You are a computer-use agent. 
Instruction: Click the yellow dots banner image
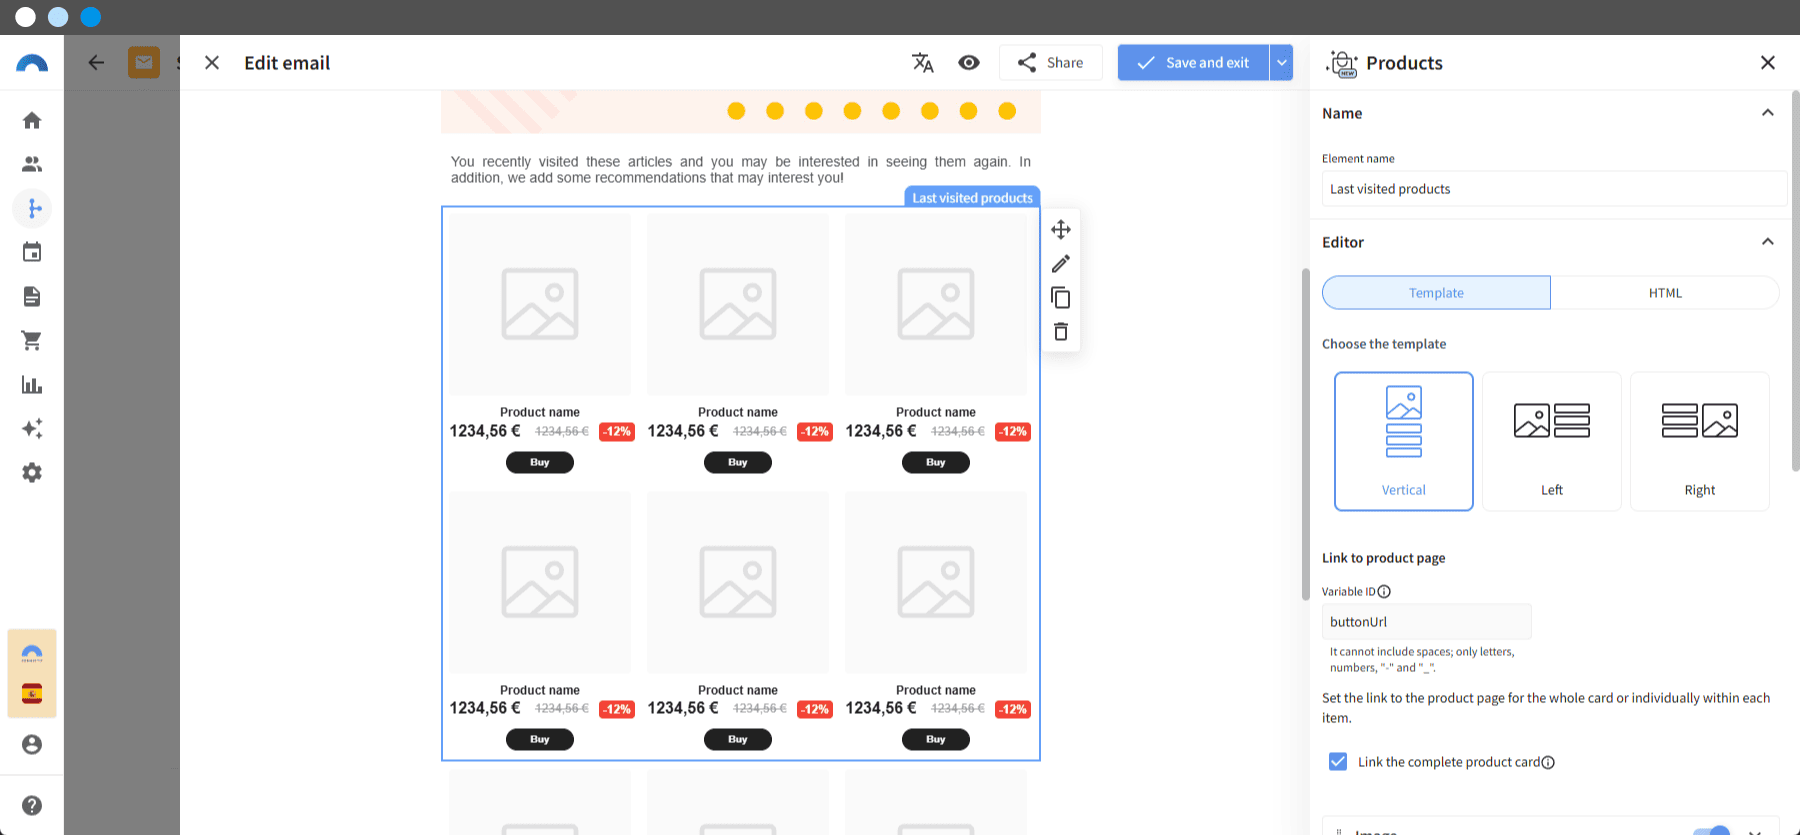click(x=741, y=111)
